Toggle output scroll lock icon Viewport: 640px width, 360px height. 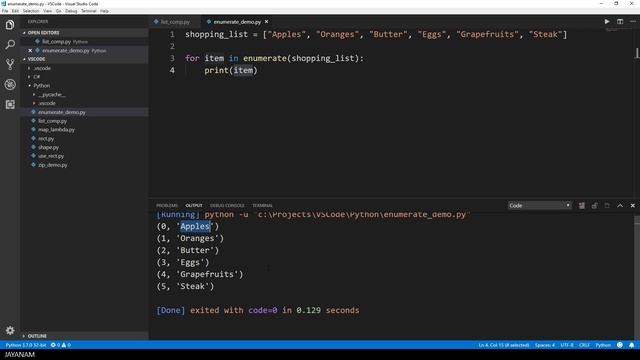point(594,206)
